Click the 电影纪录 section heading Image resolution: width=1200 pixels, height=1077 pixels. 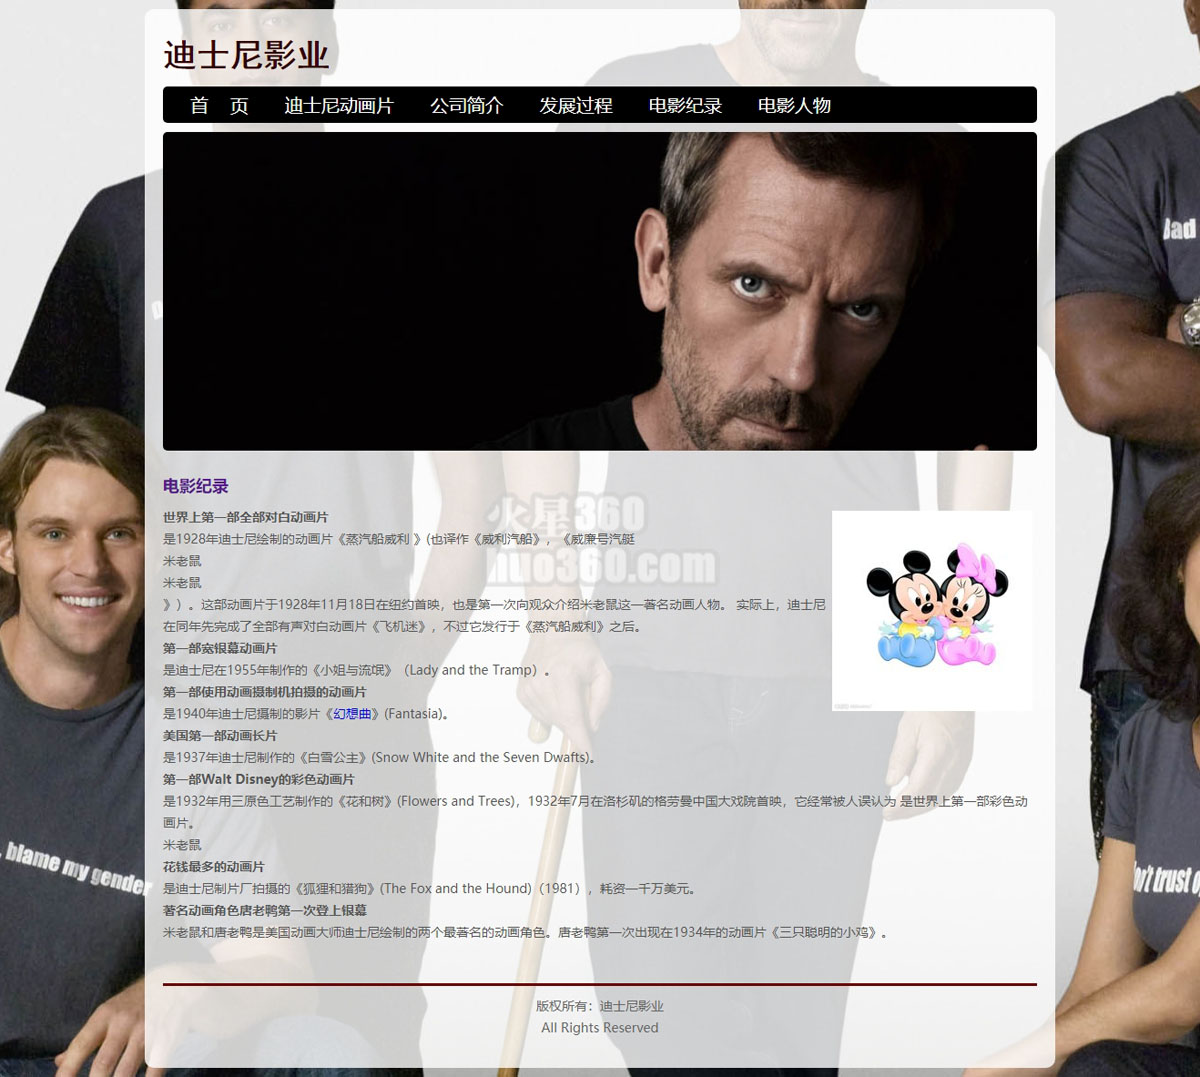196,486
